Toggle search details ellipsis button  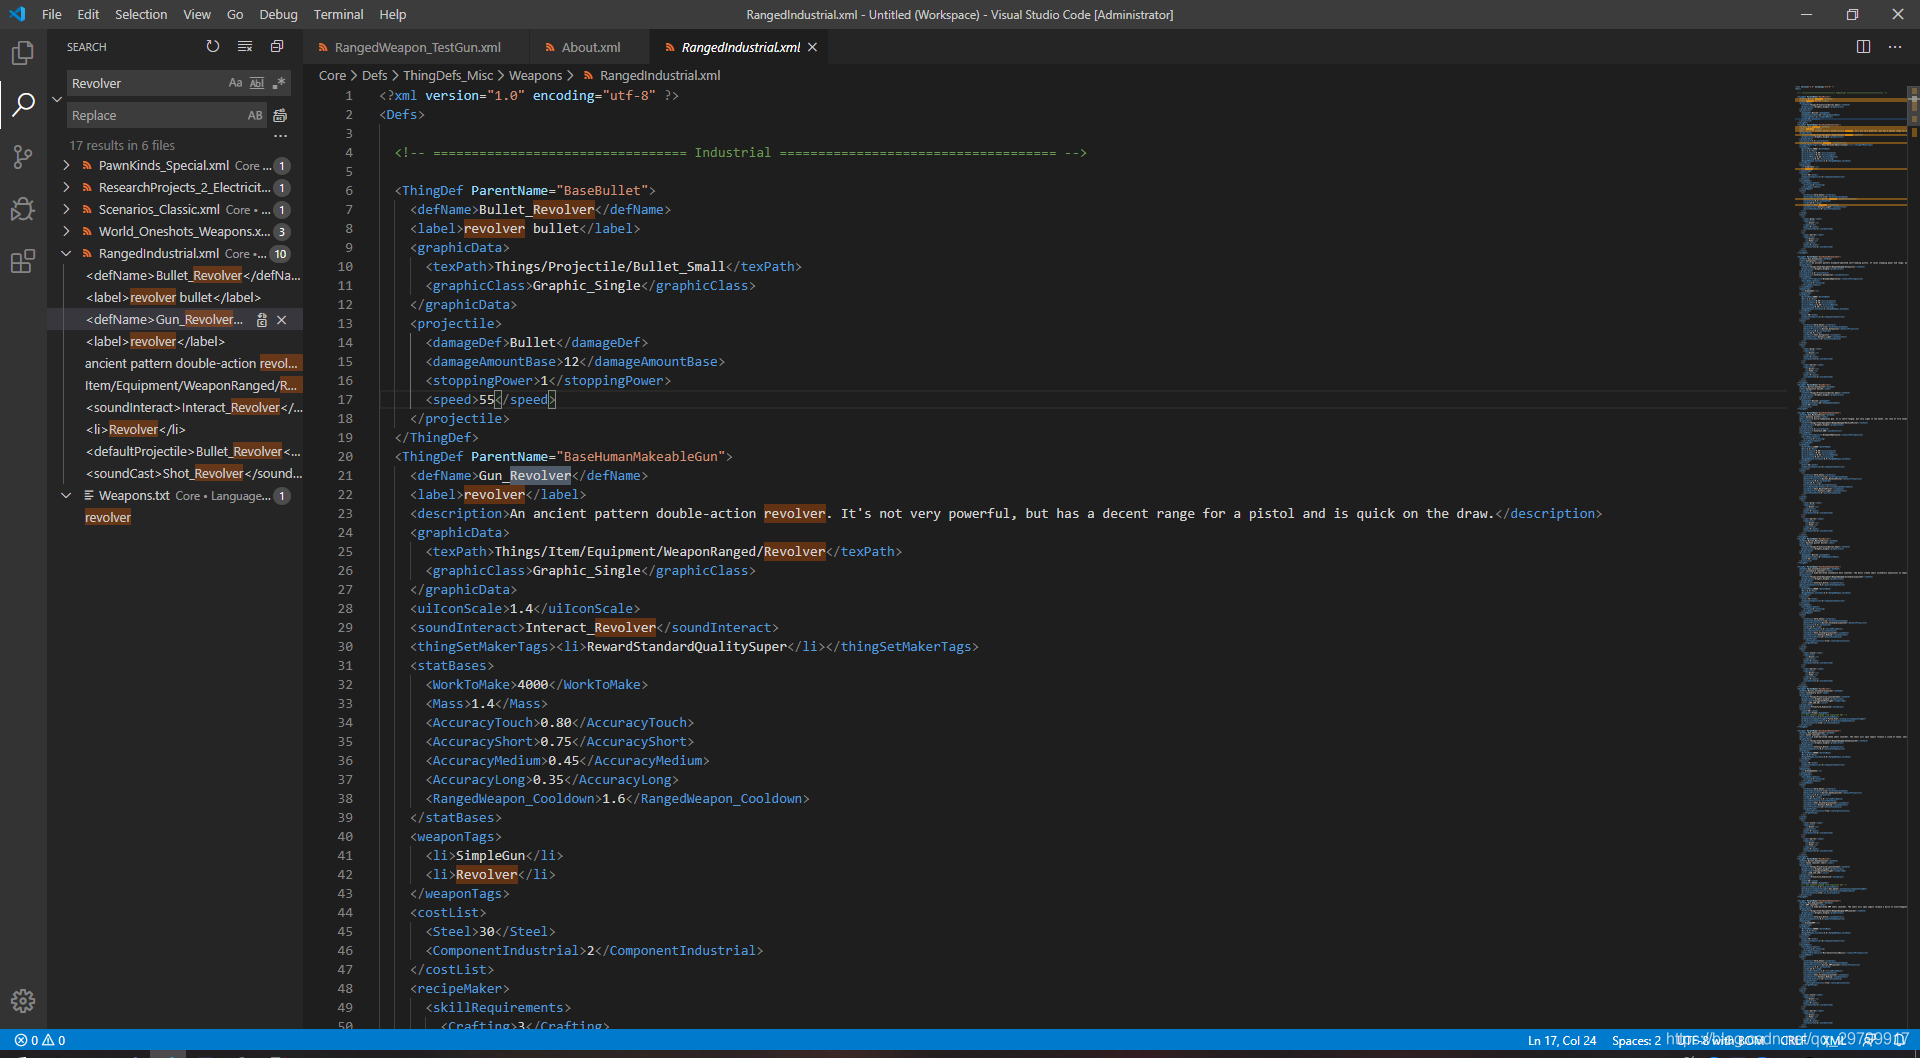click(x=280, y=136)
